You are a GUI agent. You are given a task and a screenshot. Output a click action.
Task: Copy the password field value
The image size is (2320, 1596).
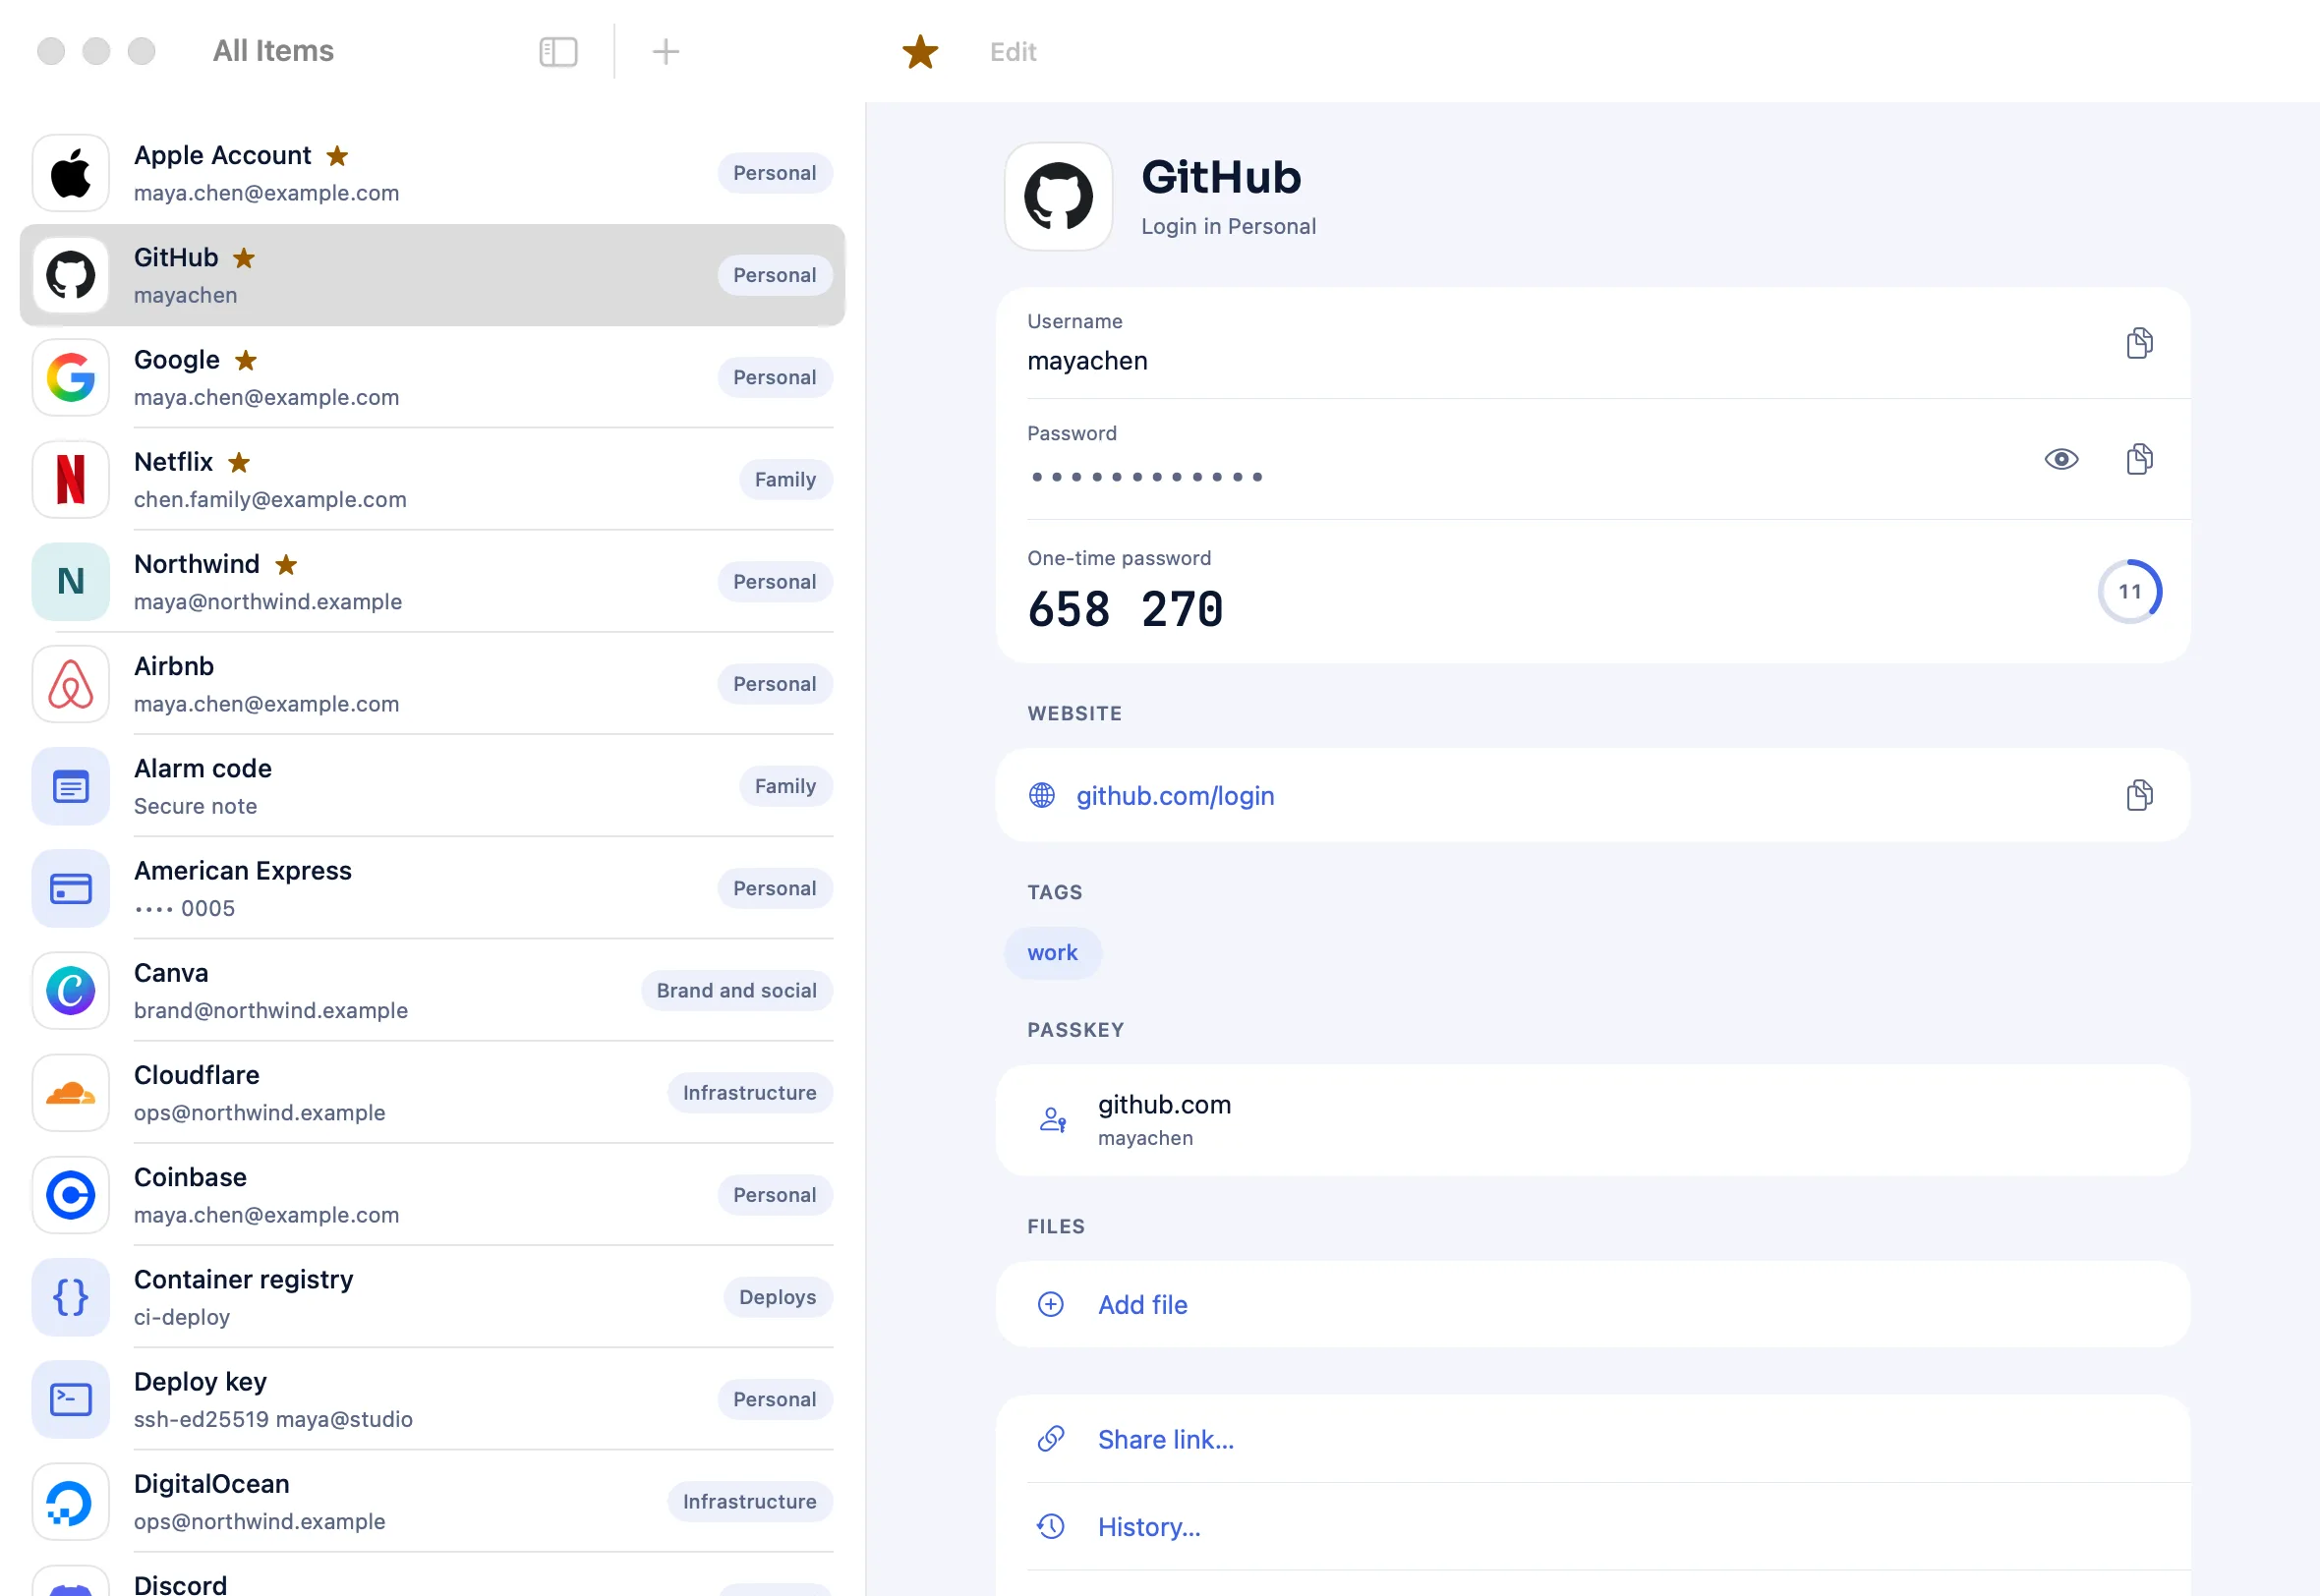click(2139, 459)
